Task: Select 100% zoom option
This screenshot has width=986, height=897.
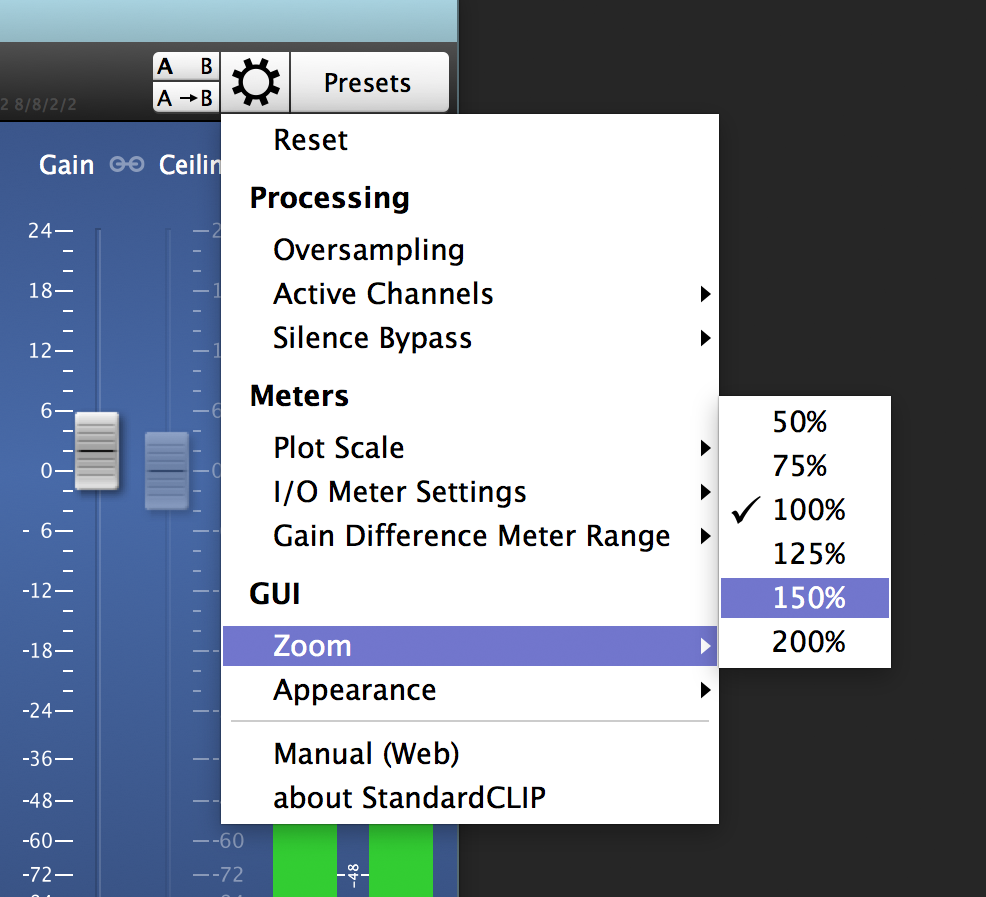Action: pos(805,510)
